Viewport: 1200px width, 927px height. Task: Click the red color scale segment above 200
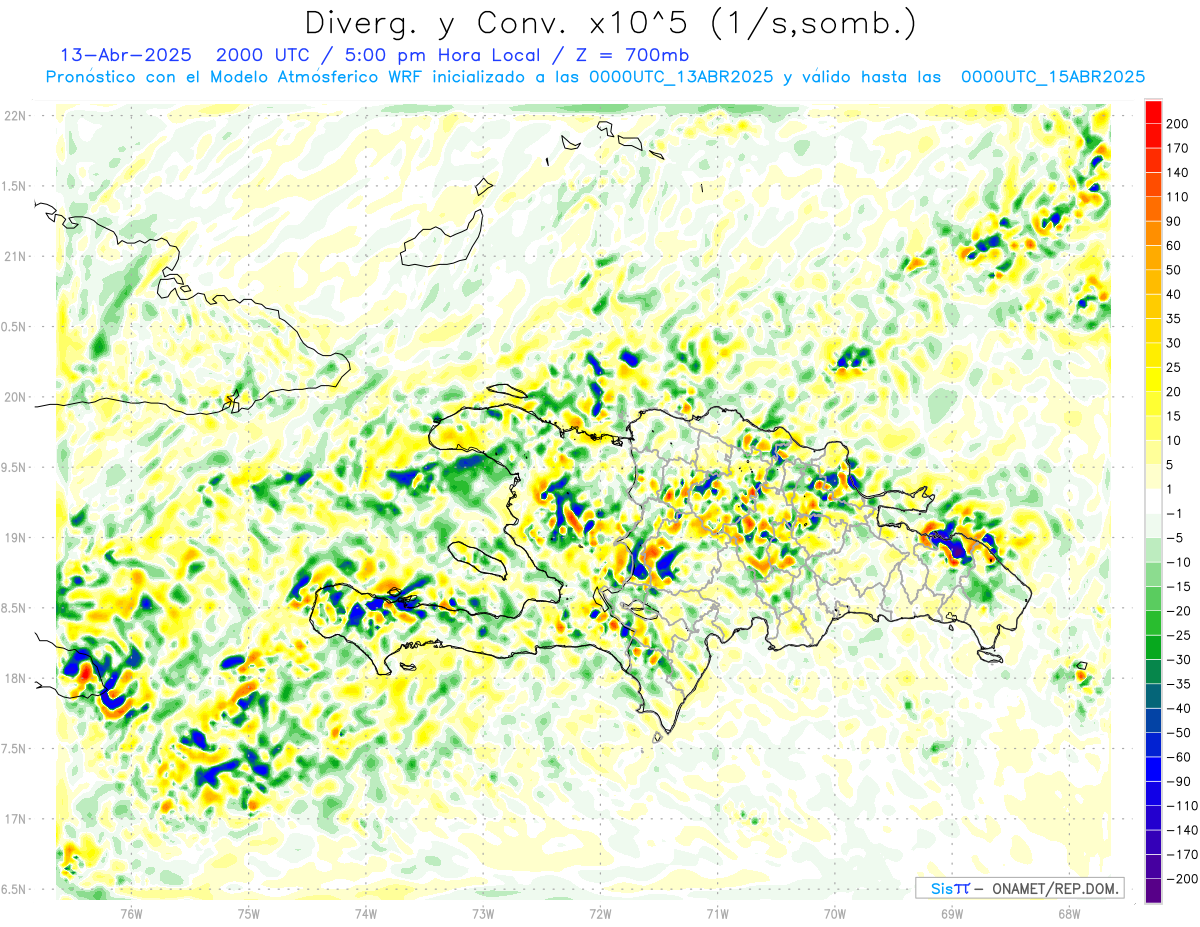1153,112
